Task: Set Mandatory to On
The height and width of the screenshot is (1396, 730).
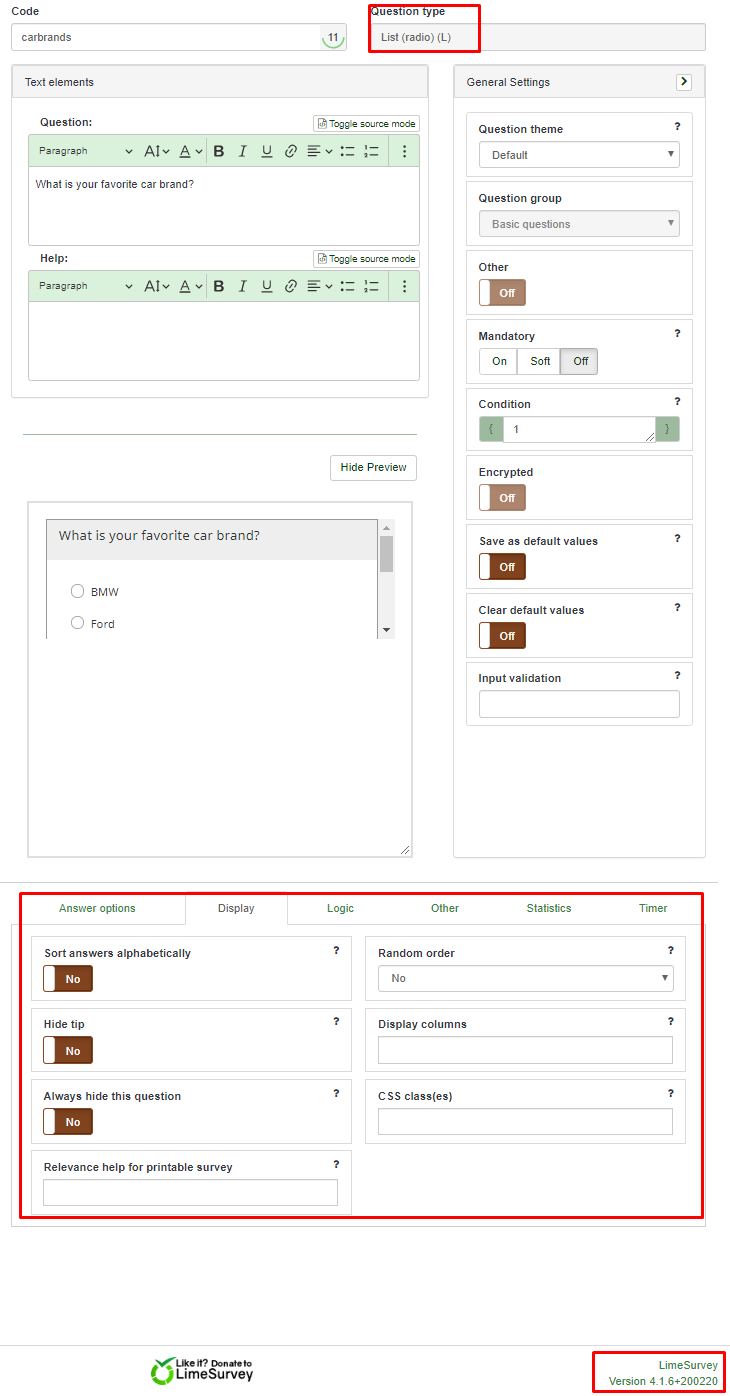Action: (x=499, y=361)
